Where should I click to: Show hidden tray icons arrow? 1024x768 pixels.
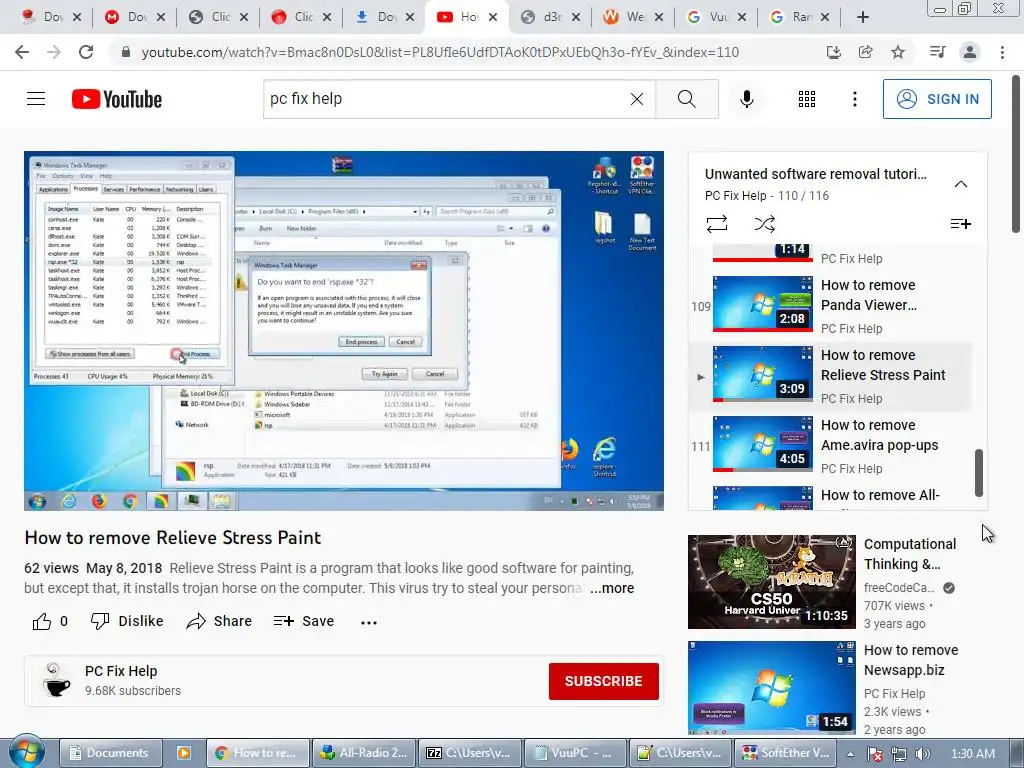(x=850, y=754)
